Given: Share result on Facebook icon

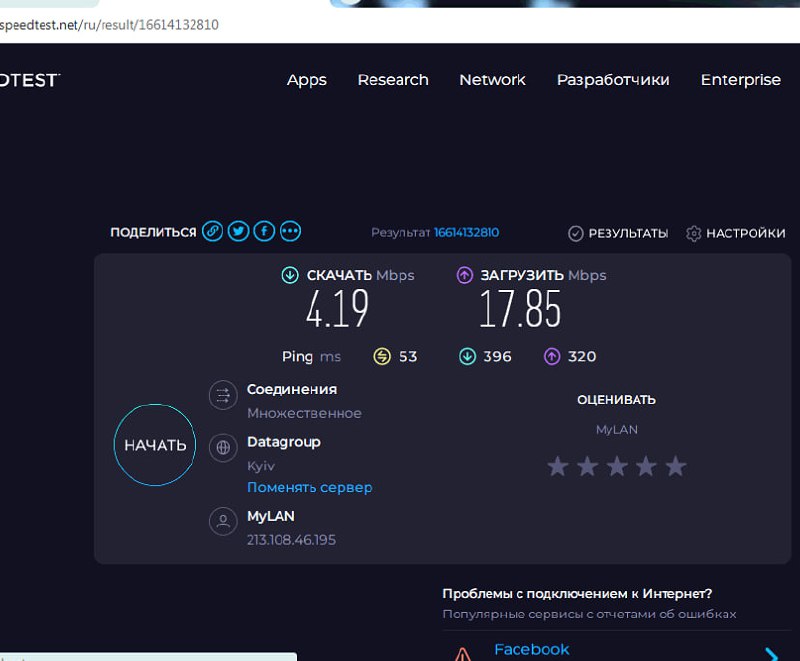Looking at the screenshot, I should pos(264,231).
